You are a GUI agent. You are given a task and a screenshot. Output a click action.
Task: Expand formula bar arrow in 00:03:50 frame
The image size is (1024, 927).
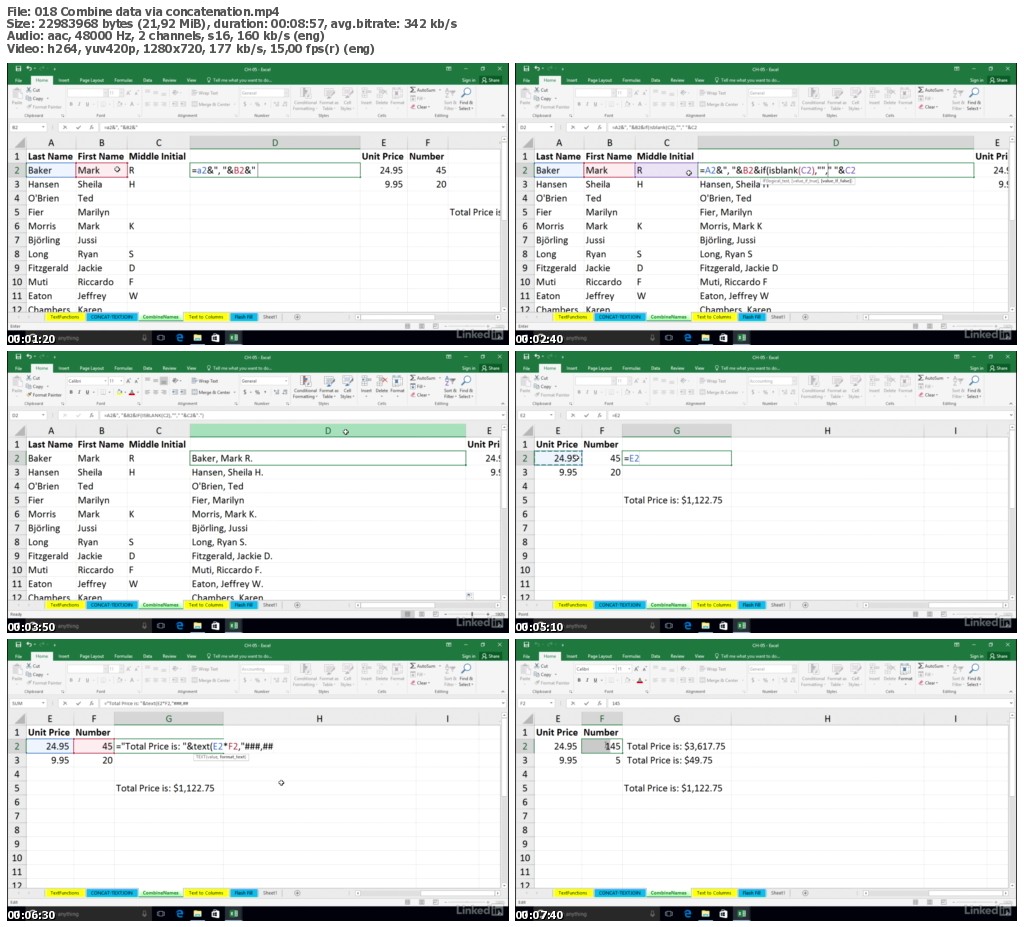coord(503,415)
